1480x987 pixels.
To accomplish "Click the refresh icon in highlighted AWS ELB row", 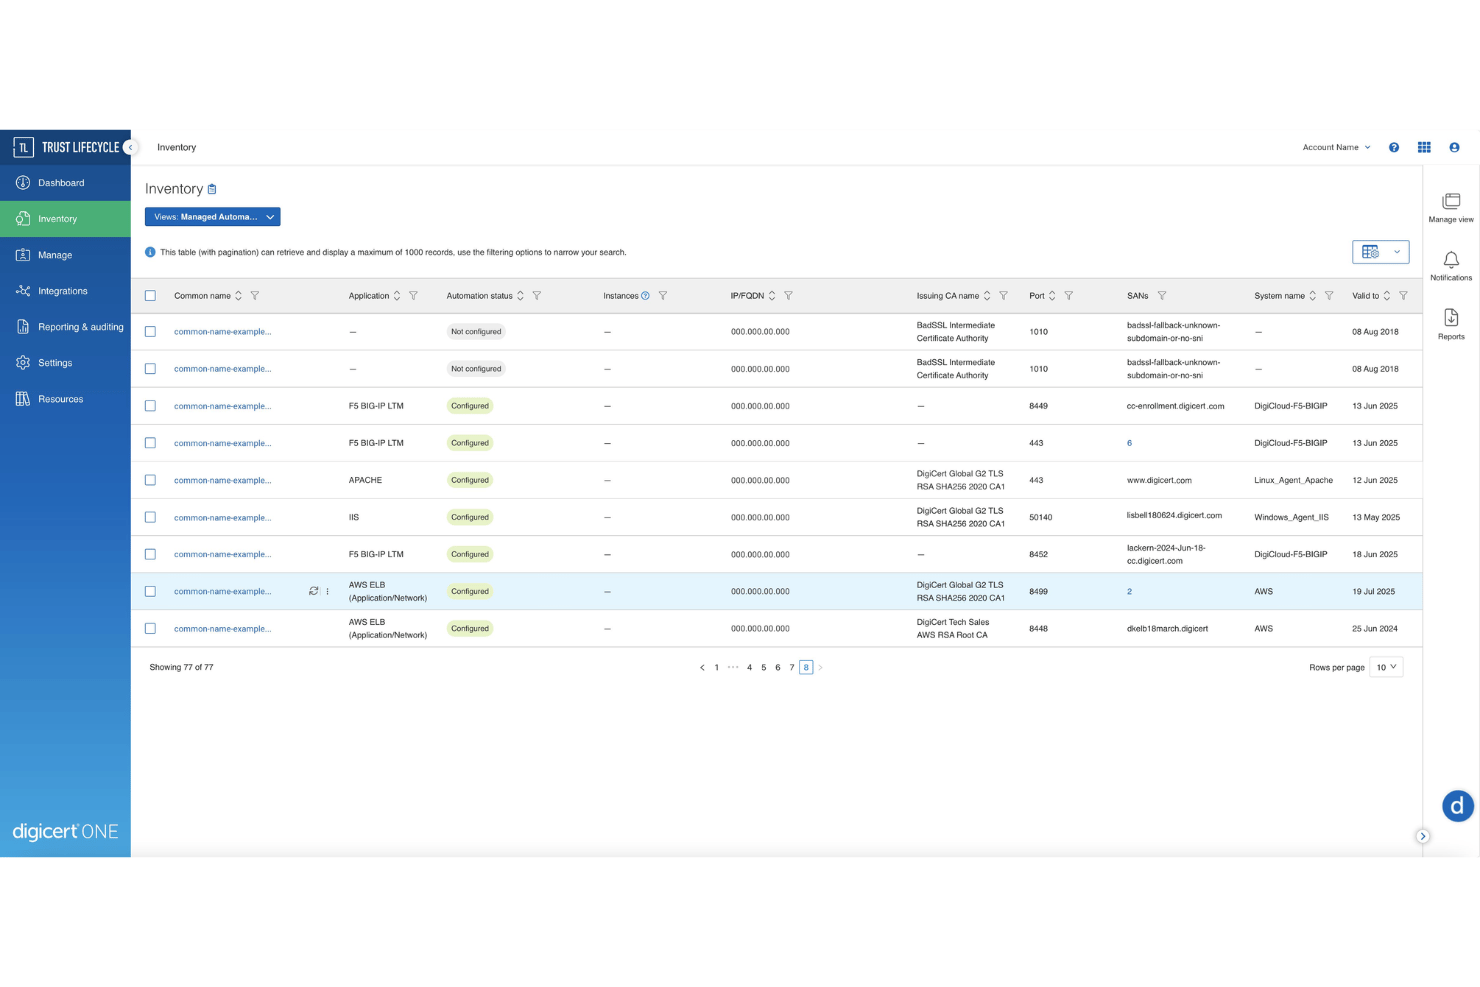I will [314, 591].
